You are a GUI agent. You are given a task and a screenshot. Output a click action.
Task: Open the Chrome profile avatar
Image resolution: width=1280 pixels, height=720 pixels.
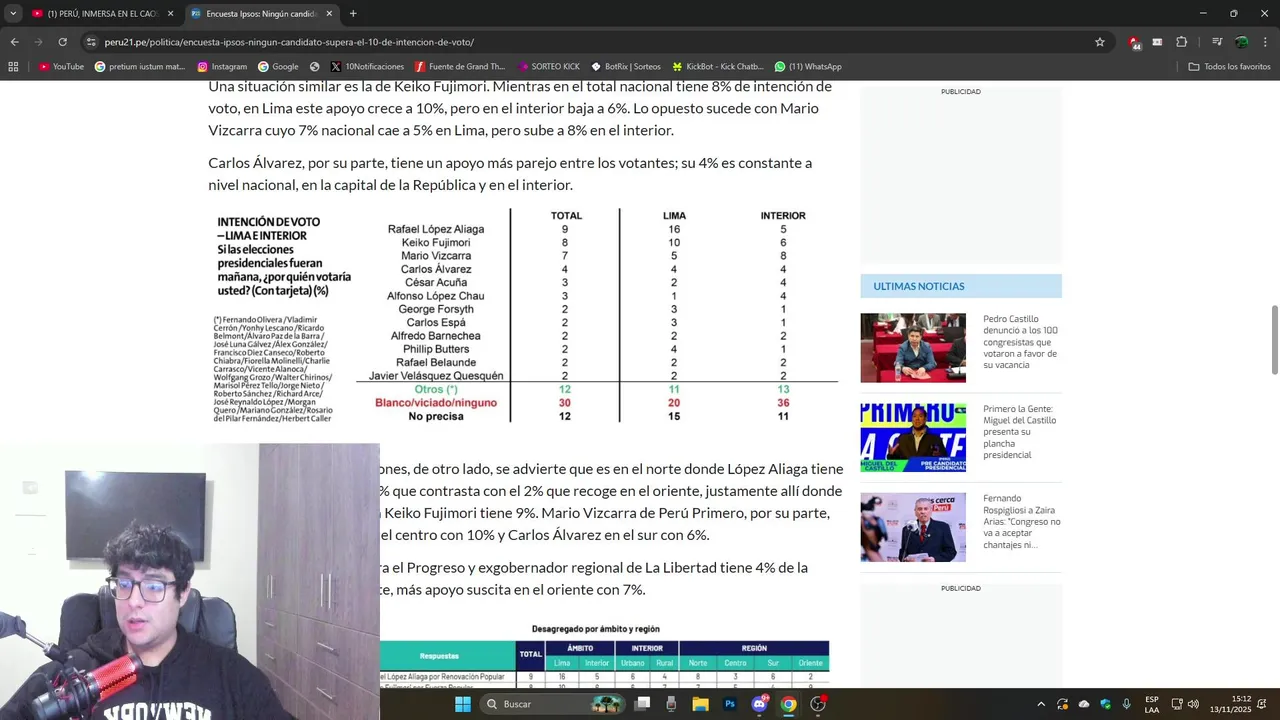[1241, 42]
